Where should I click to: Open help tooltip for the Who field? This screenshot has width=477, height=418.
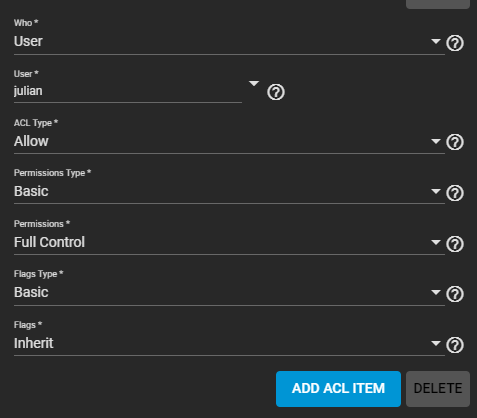coord(455,43)
